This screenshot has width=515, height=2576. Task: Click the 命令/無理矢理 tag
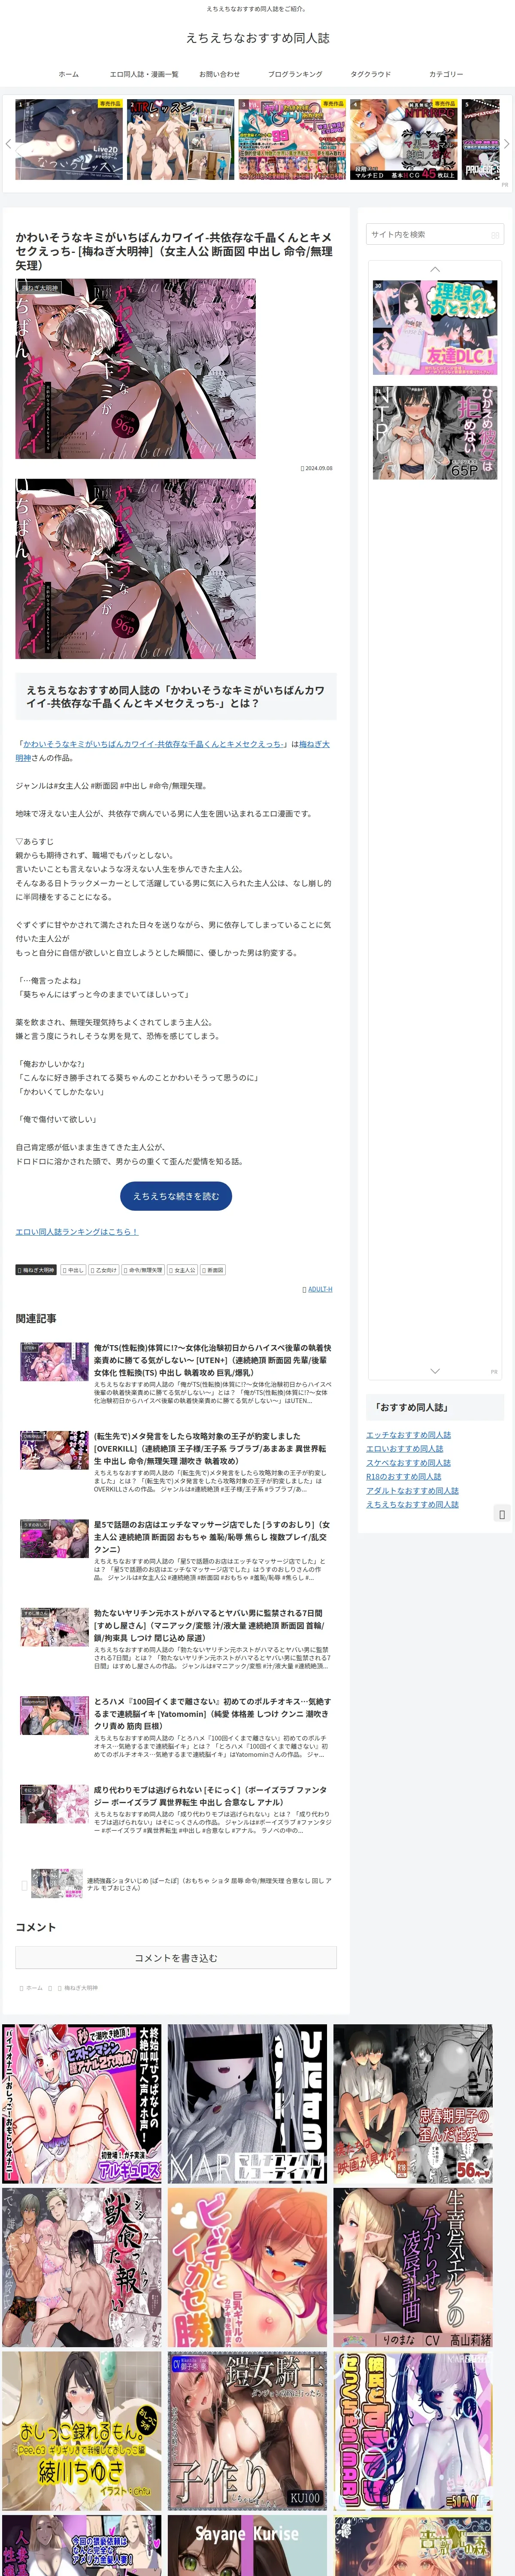coord(143,1270)
